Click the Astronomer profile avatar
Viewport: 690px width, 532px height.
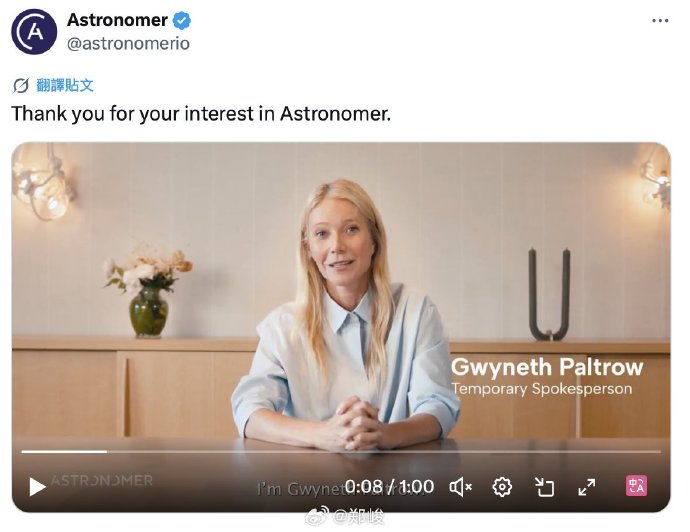[34, 32]
